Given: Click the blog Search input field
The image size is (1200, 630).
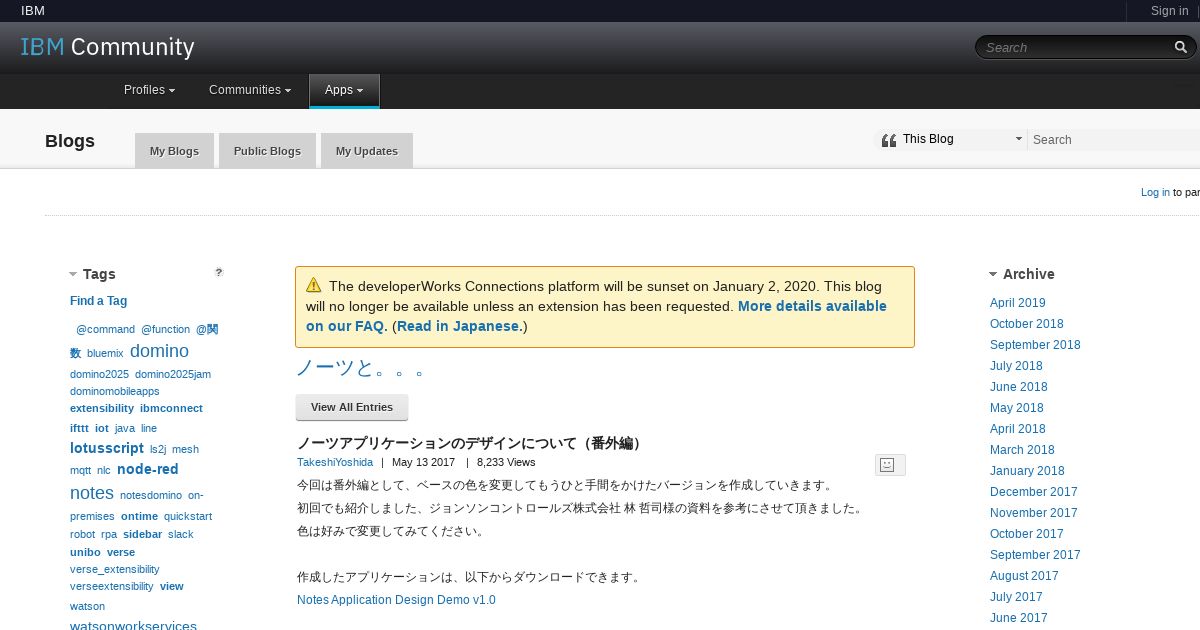Looking at the screenshot, I should point(1115,140).
